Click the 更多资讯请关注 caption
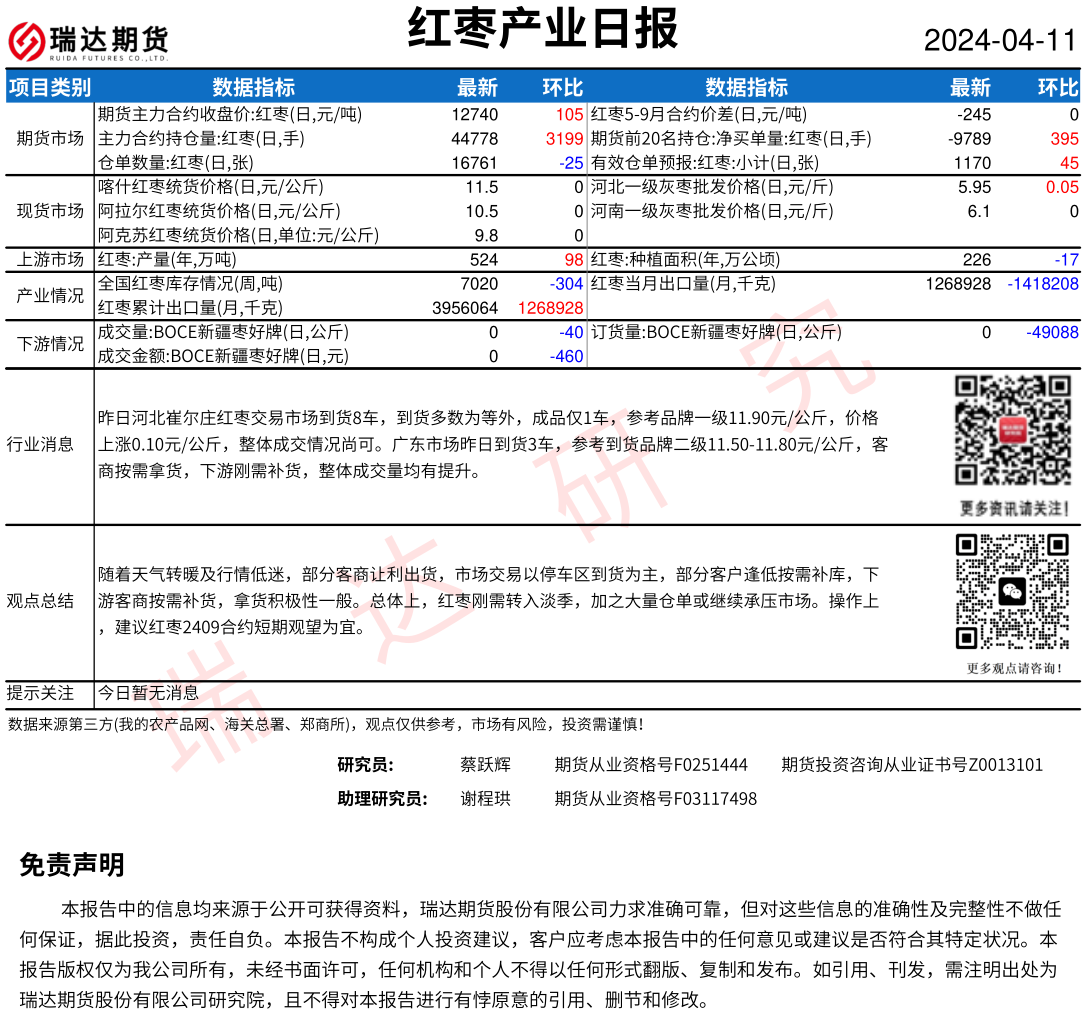The width and height of the screenshot is (1086, 1013). pos(1013,508)
